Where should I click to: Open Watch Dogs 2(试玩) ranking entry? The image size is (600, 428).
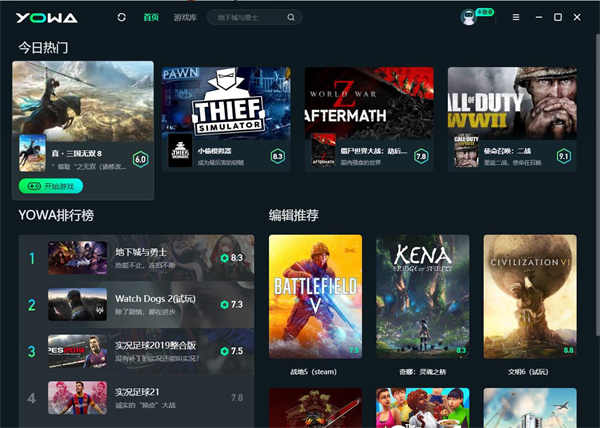click(x=136, y=304)
